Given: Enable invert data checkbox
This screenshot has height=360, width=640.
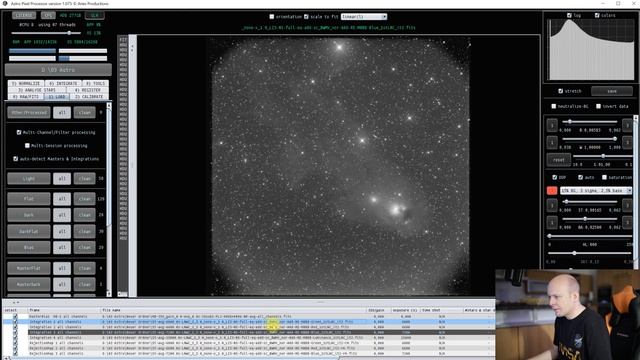Looking at the screenshot, I should [x=598, y=106].
